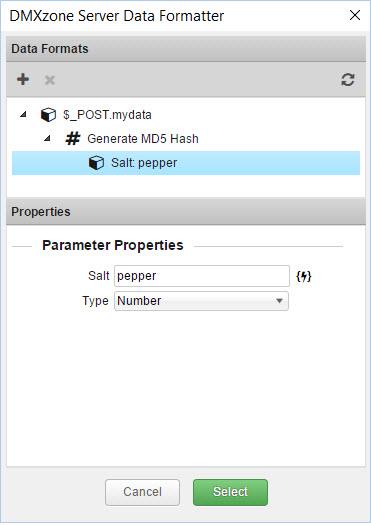
Task: Select the Generate MD5 Hash tree item
Action: click(x=143, y=139)
